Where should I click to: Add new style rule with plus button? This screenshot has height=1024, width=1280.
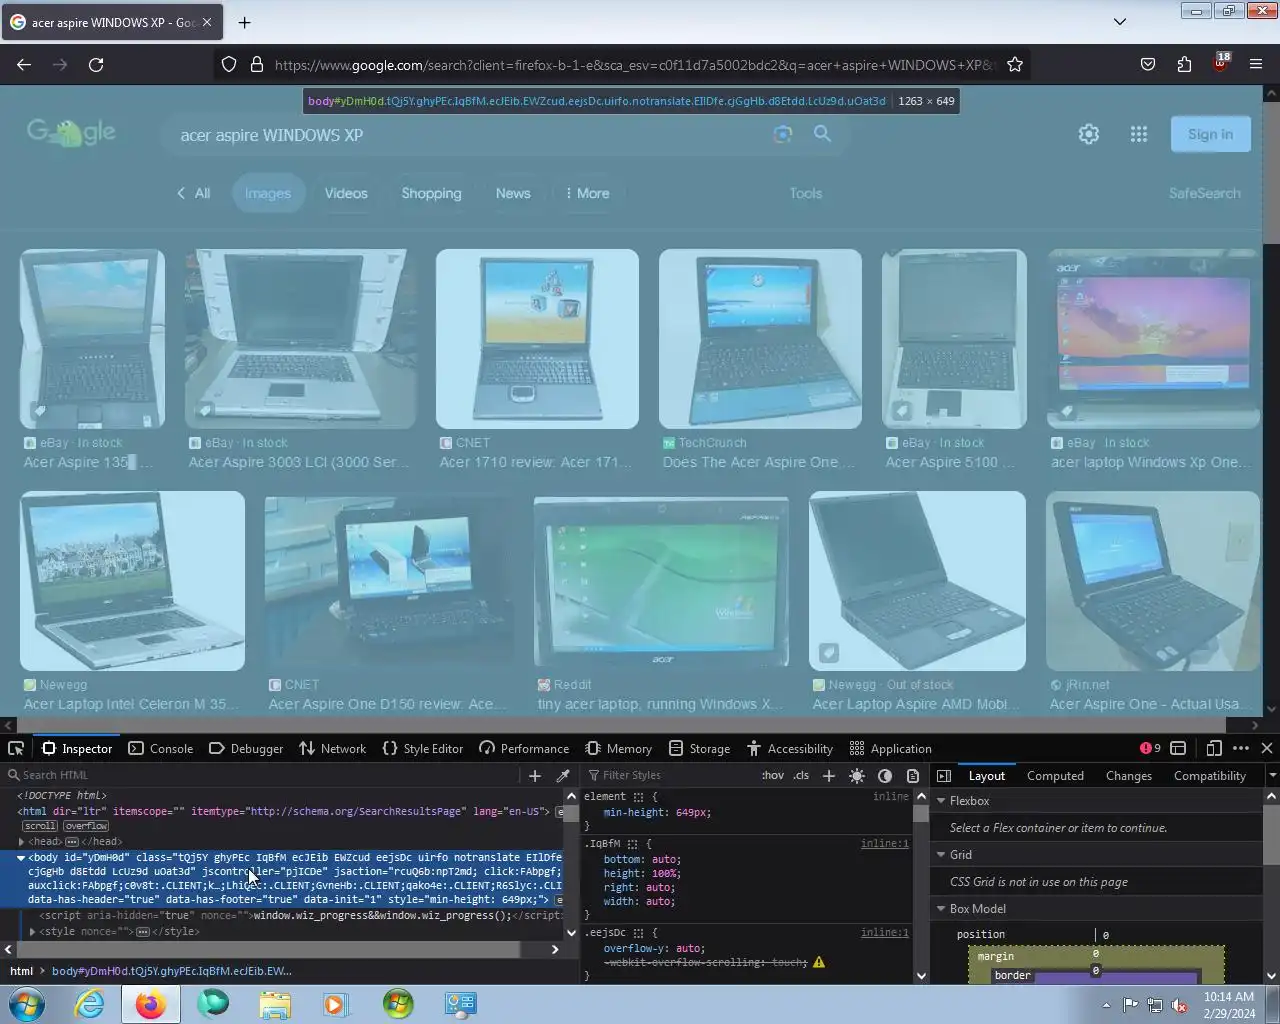point(828,775)
